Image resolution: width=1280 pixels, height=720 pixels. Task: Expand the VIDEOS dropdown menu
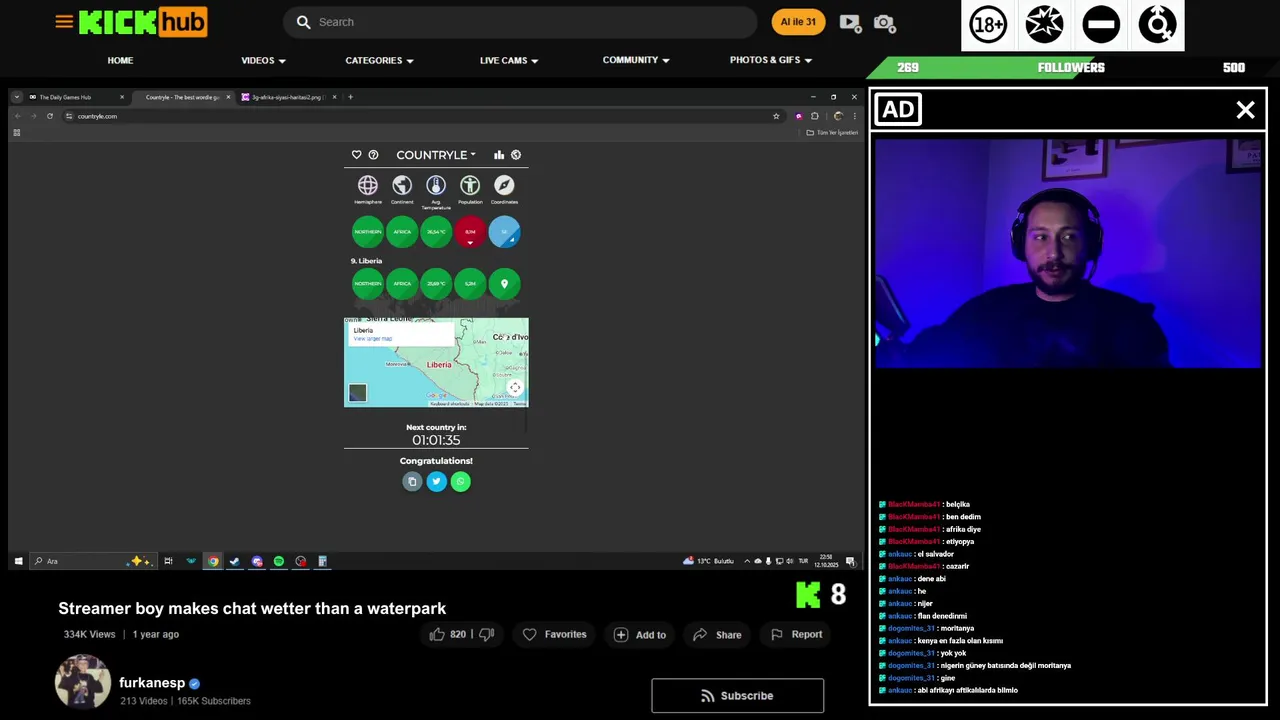point(263,60)
